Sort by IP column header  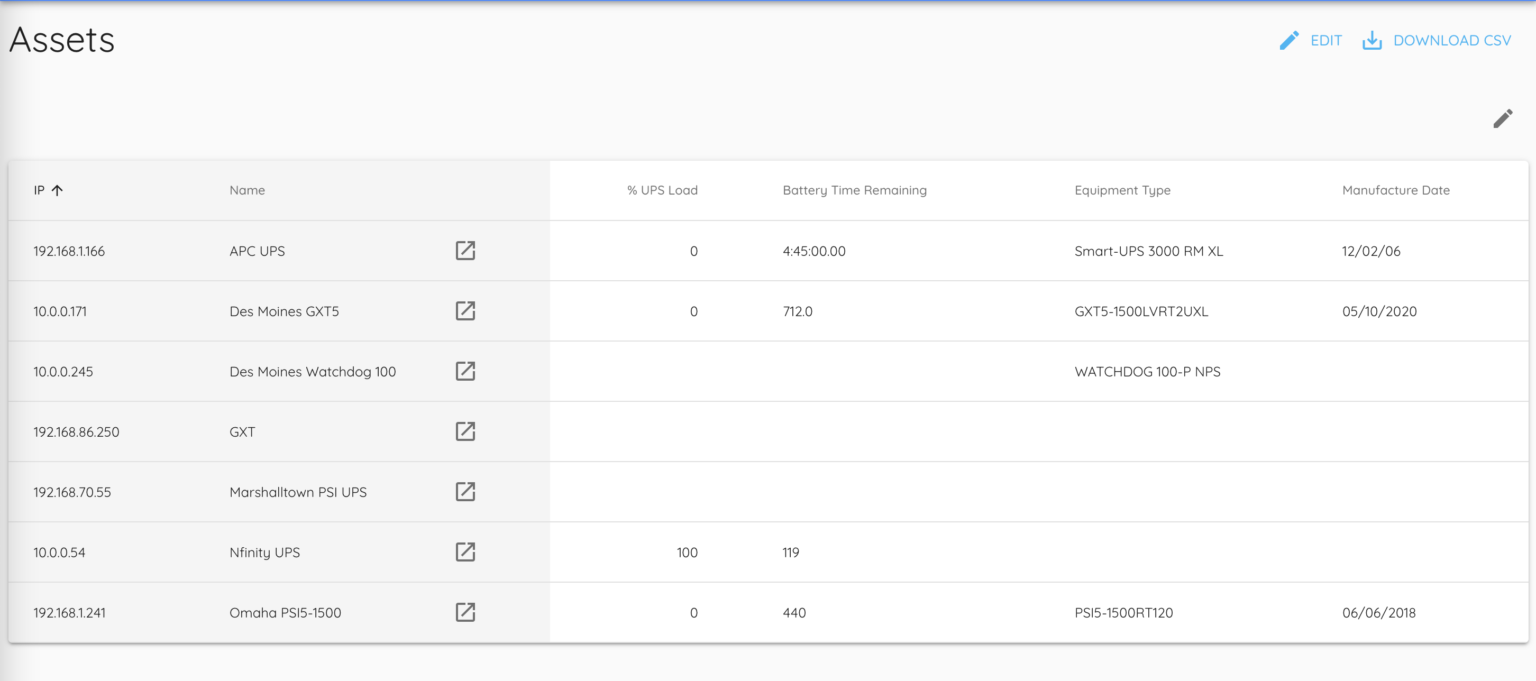coord(39,190)
